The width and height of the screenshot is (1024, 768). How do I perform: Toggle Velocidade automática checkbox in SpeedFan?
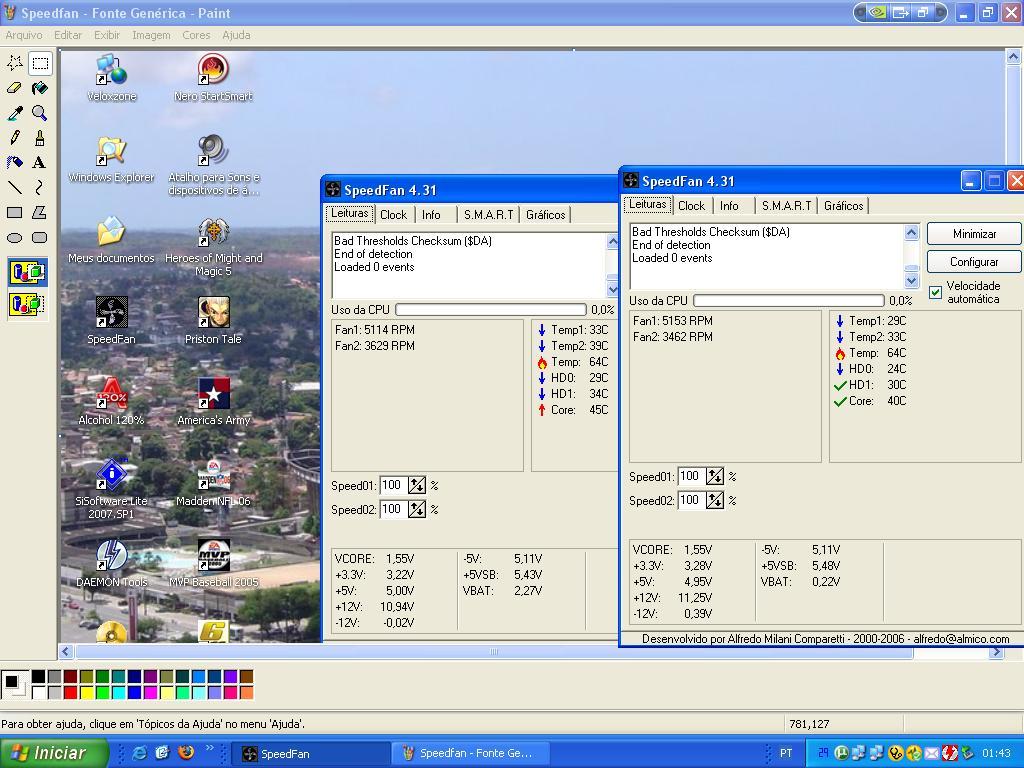(935, 293)
